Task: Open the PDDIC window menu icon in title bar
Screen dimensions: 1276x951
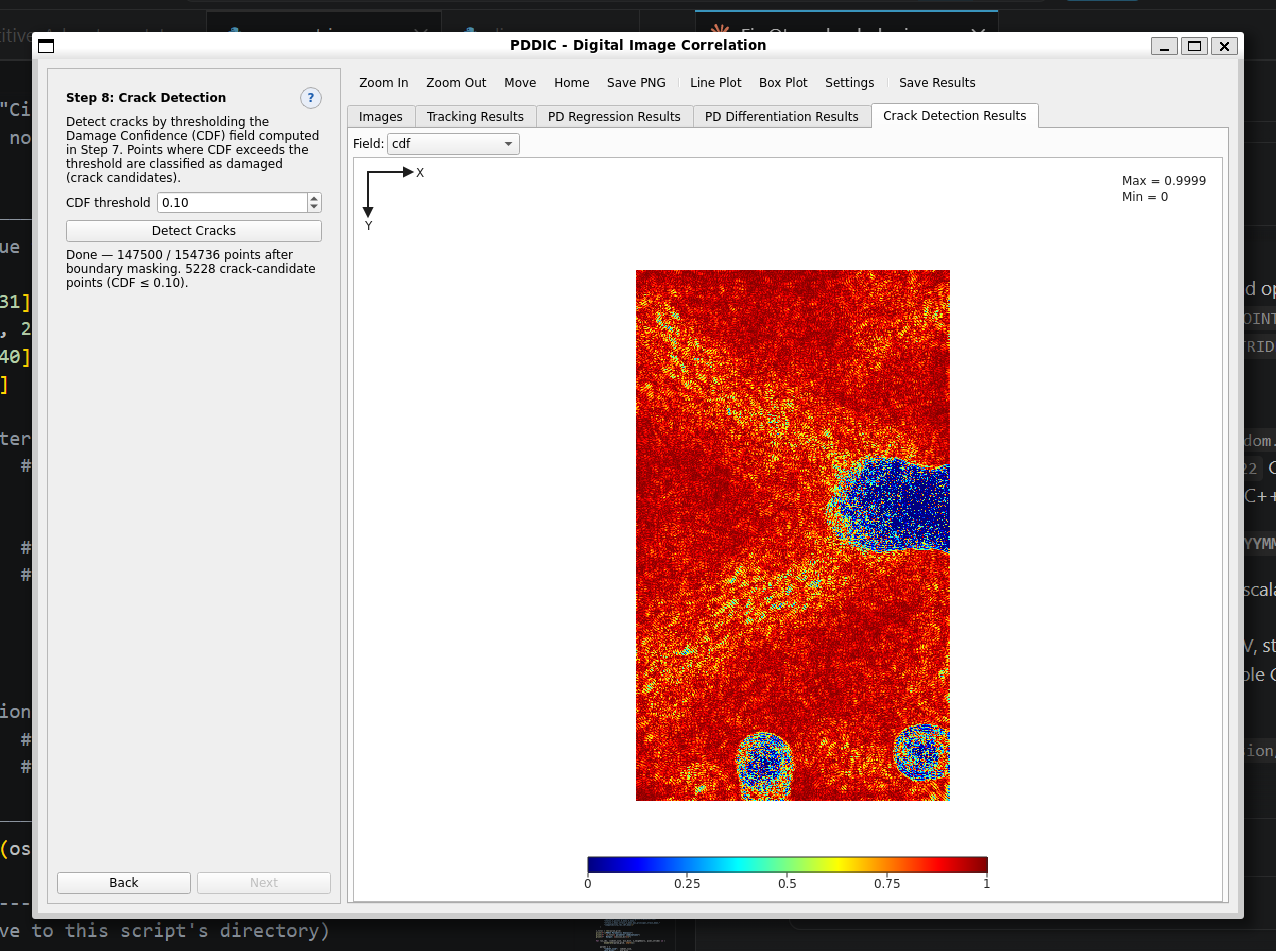Action: pos(46,46)
